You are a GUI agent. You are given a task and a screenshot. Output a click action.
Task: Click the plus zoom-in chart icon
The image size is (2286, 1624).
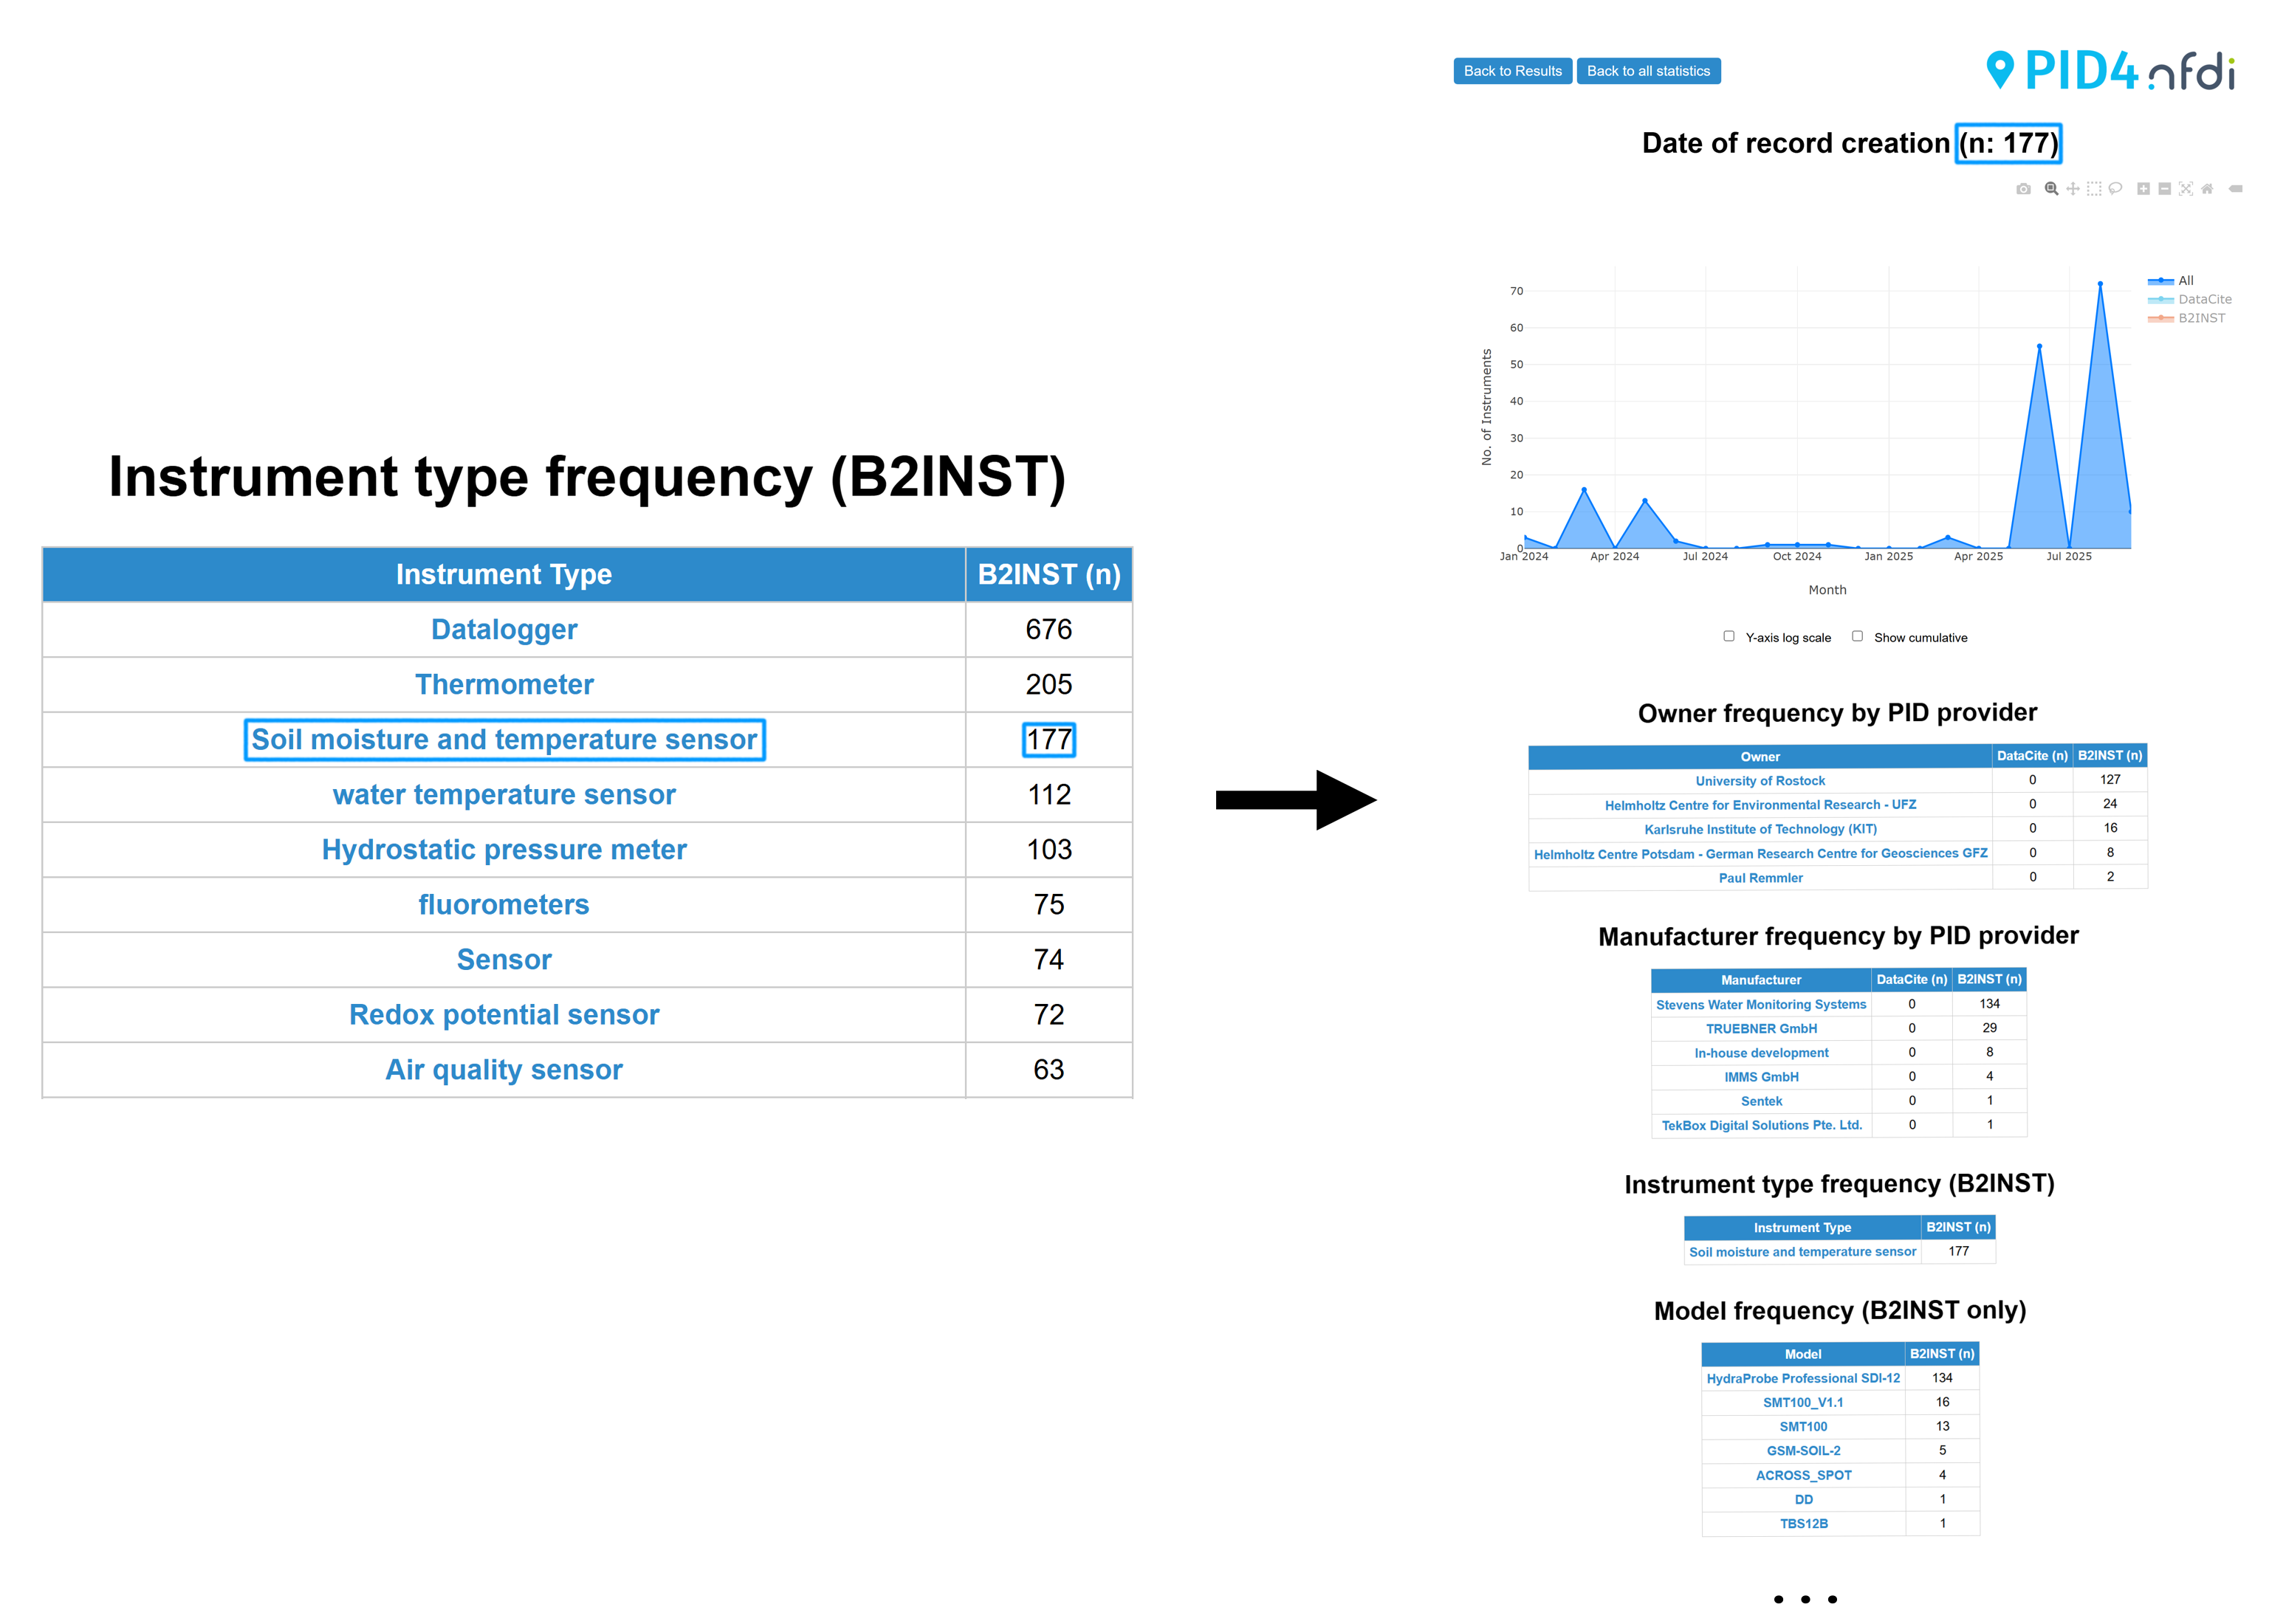tap(2143, 189)
